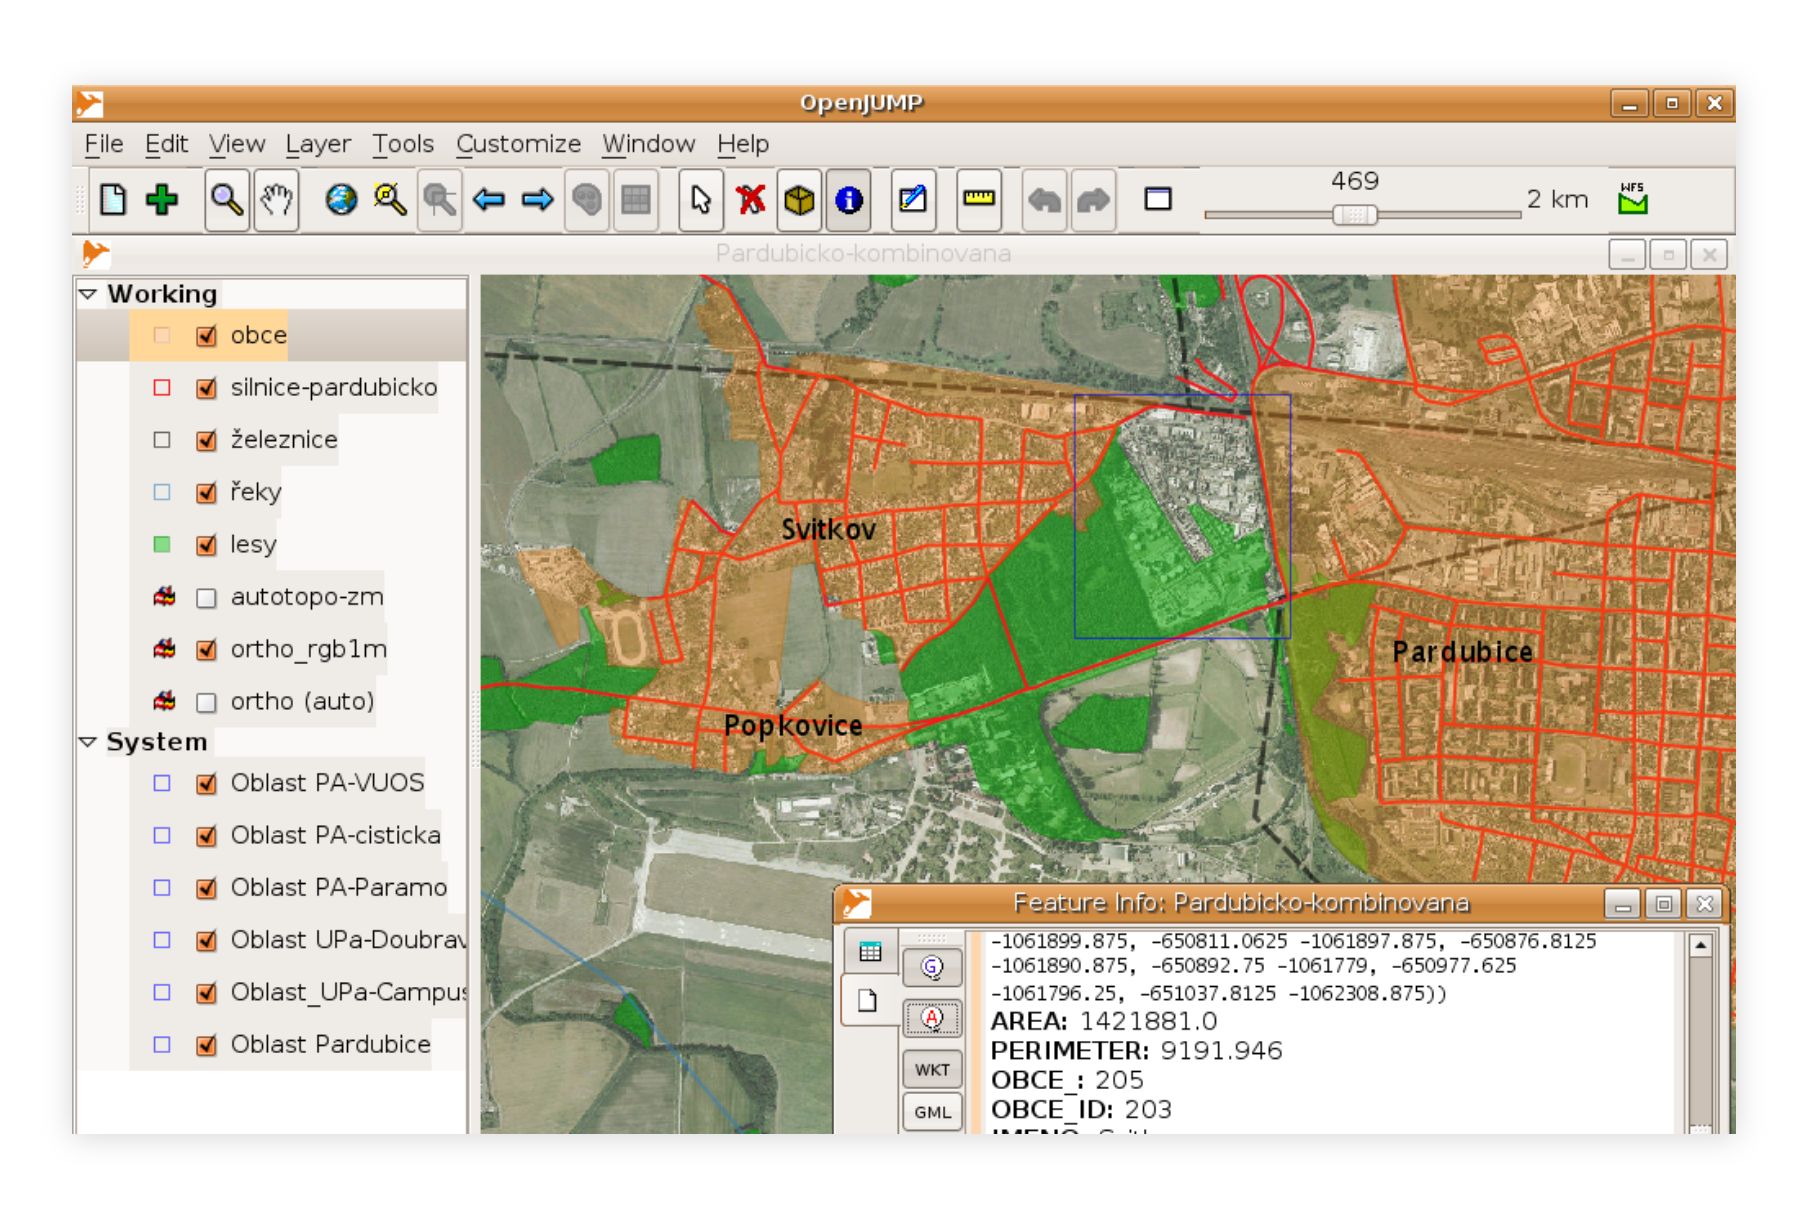Click the zoom scale slider handle

[1354, 215]
